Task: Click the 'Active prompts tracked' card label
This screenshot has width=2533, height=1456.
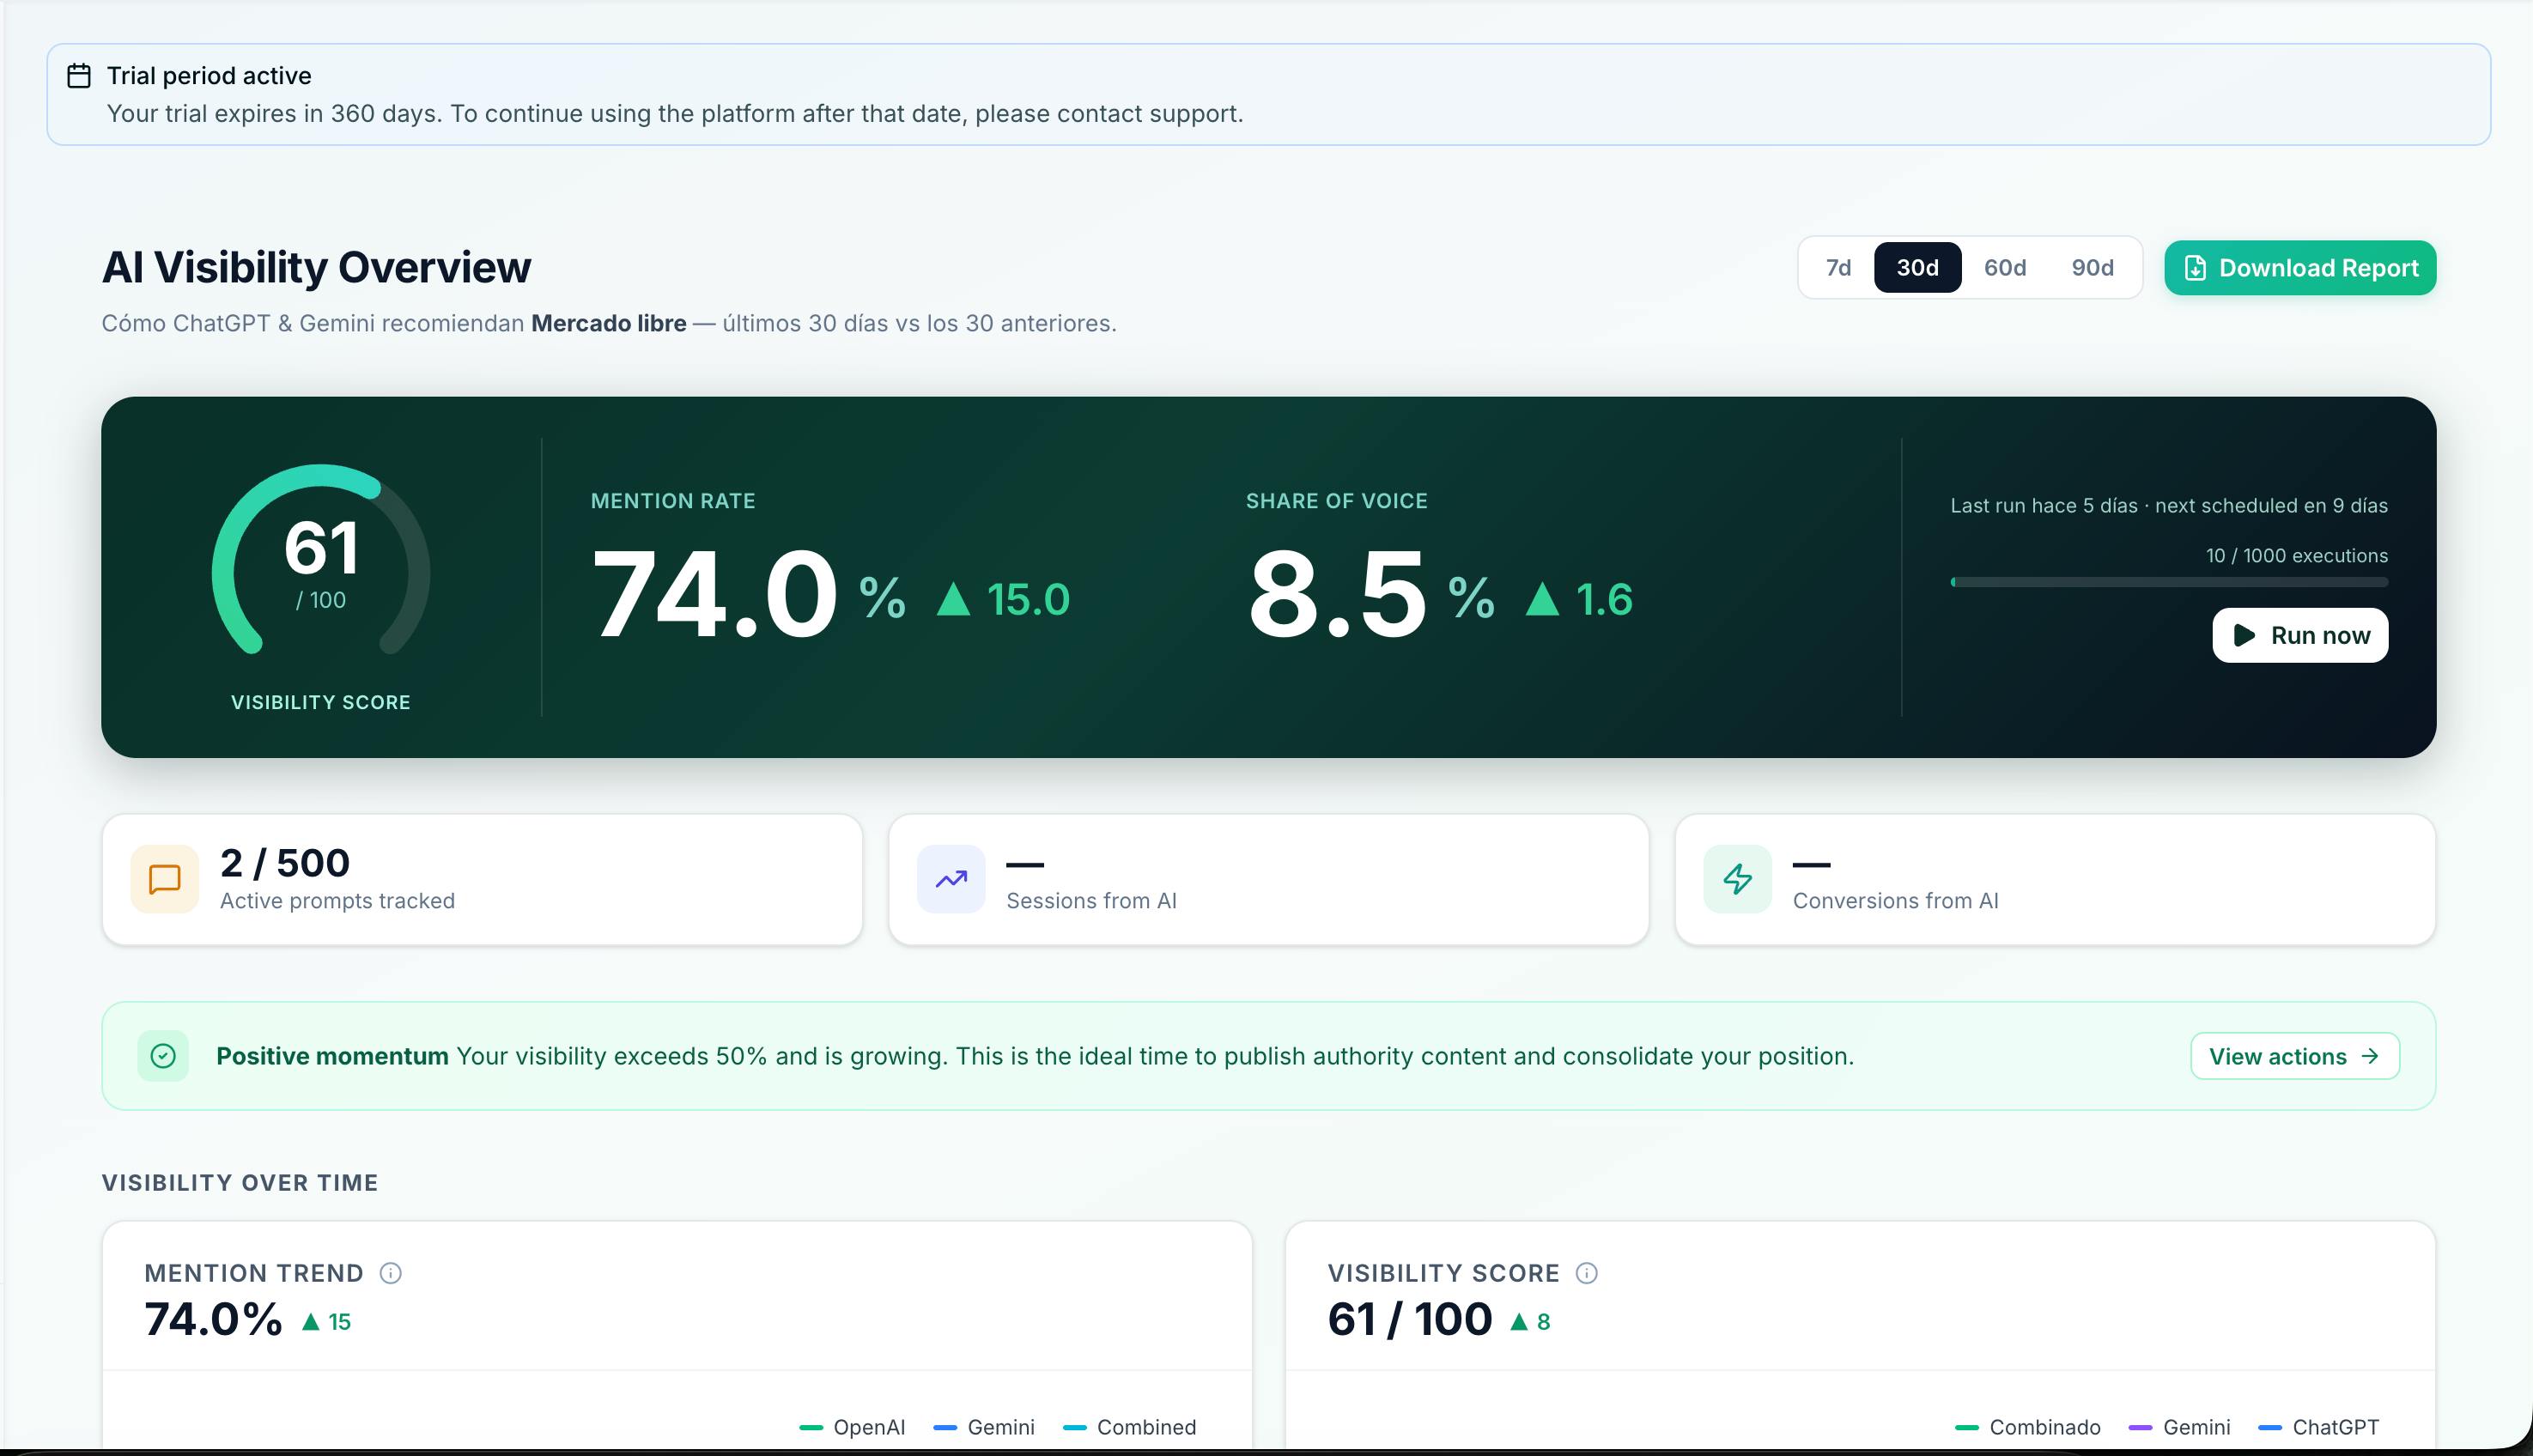Action: 337,901
